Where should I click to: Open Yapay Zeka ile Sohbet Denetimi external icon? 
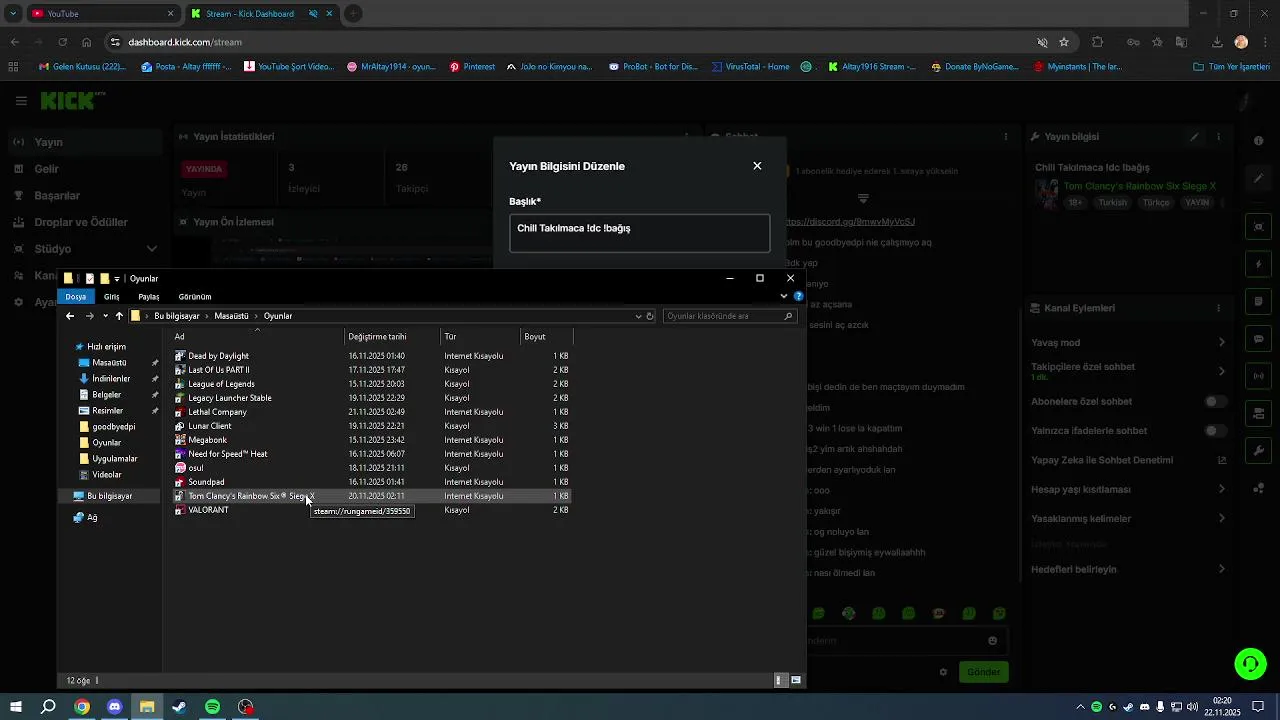[1222, 460]
